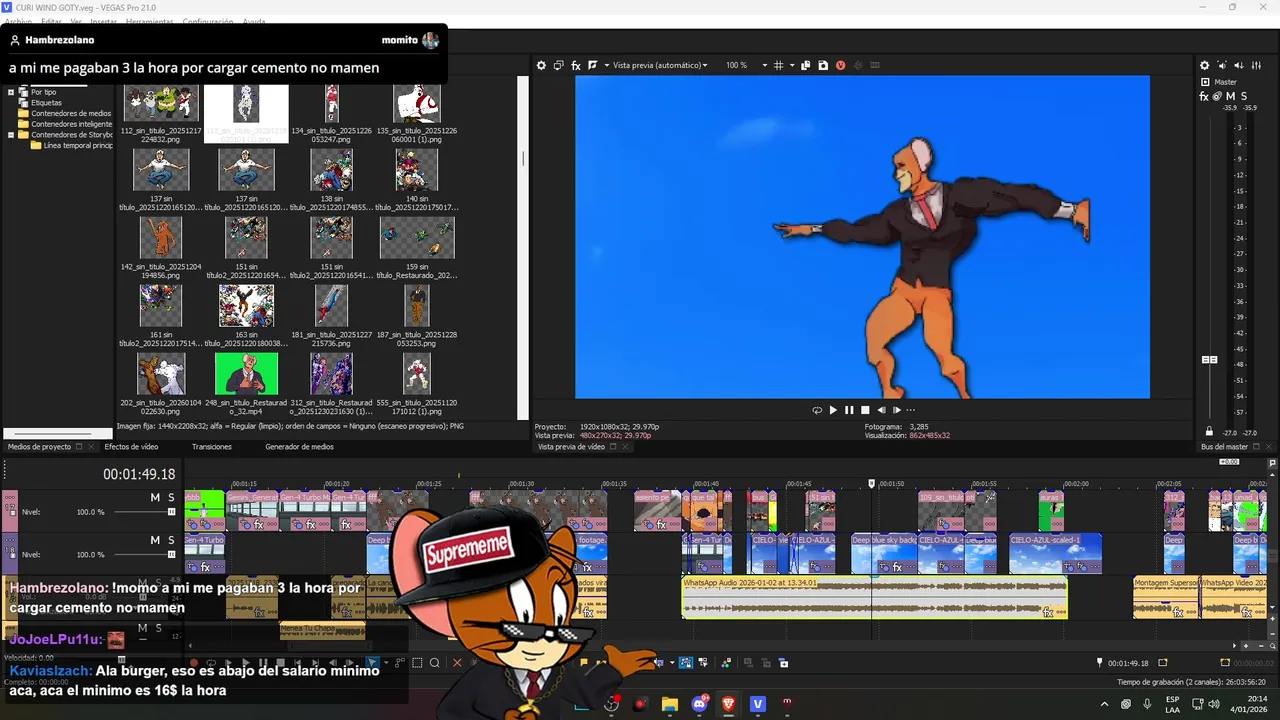Select the Zoom magnifier tool in timeline toolbar
Screen dimensions: 1280x720
tap(435, 662)
